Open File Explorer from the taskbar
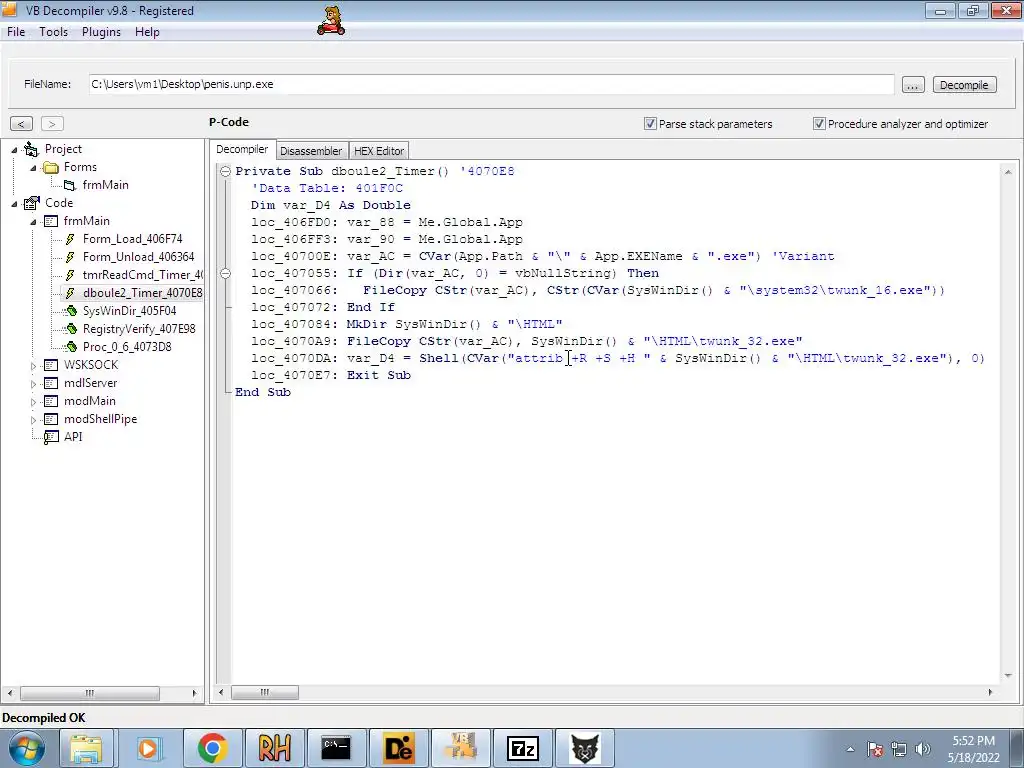Viewport: 1024px width, 768px height. [x=86, y=748]
